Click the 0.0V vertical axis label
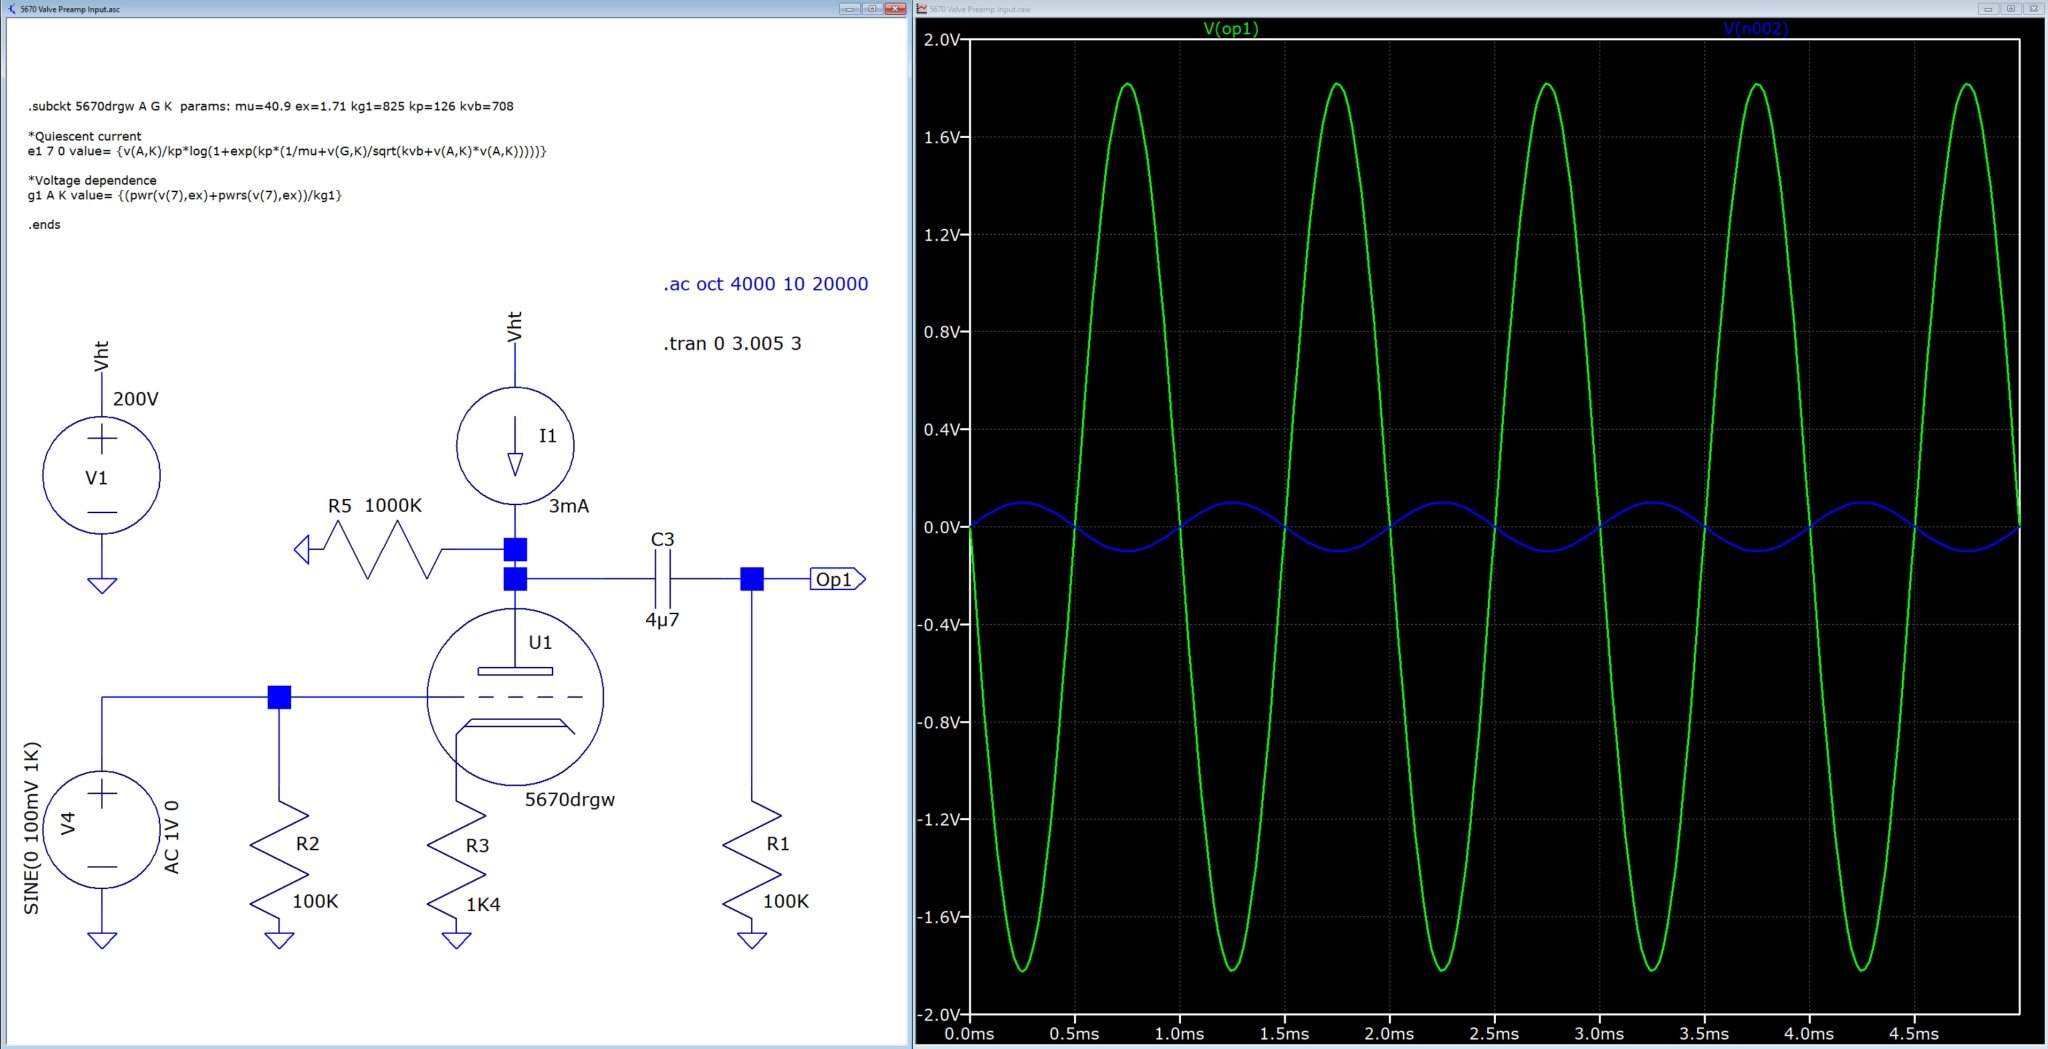Viewport: 2048px width, 1049px height. pyautogui.click(x=942, y=527)
